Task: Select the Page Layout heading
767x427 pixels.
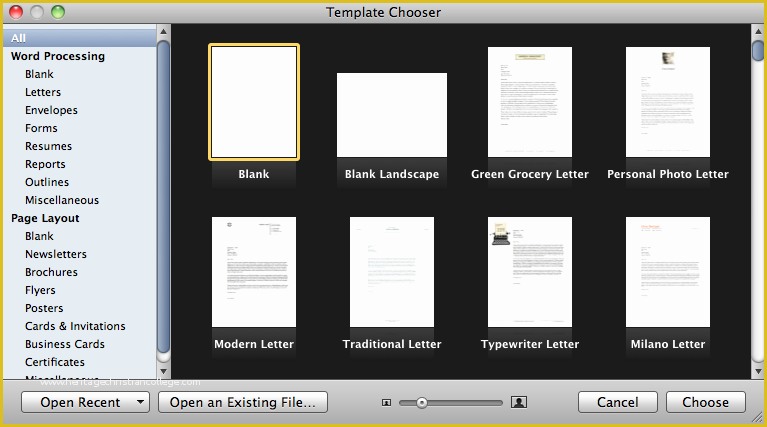Action: point(45,218)
